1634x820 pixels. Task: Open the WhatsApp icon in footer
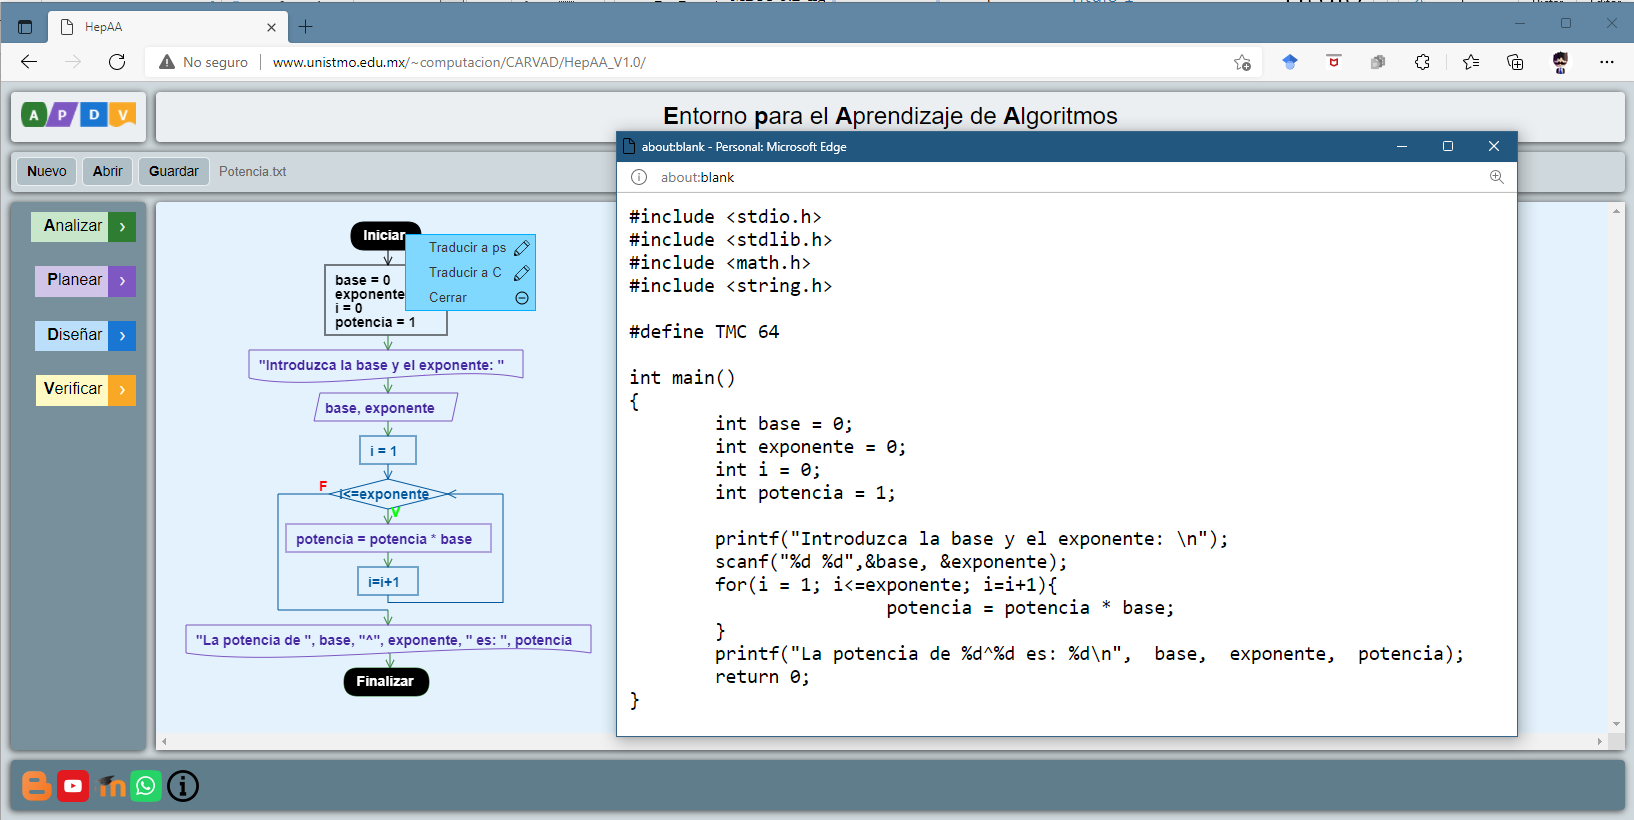(146, 786)
